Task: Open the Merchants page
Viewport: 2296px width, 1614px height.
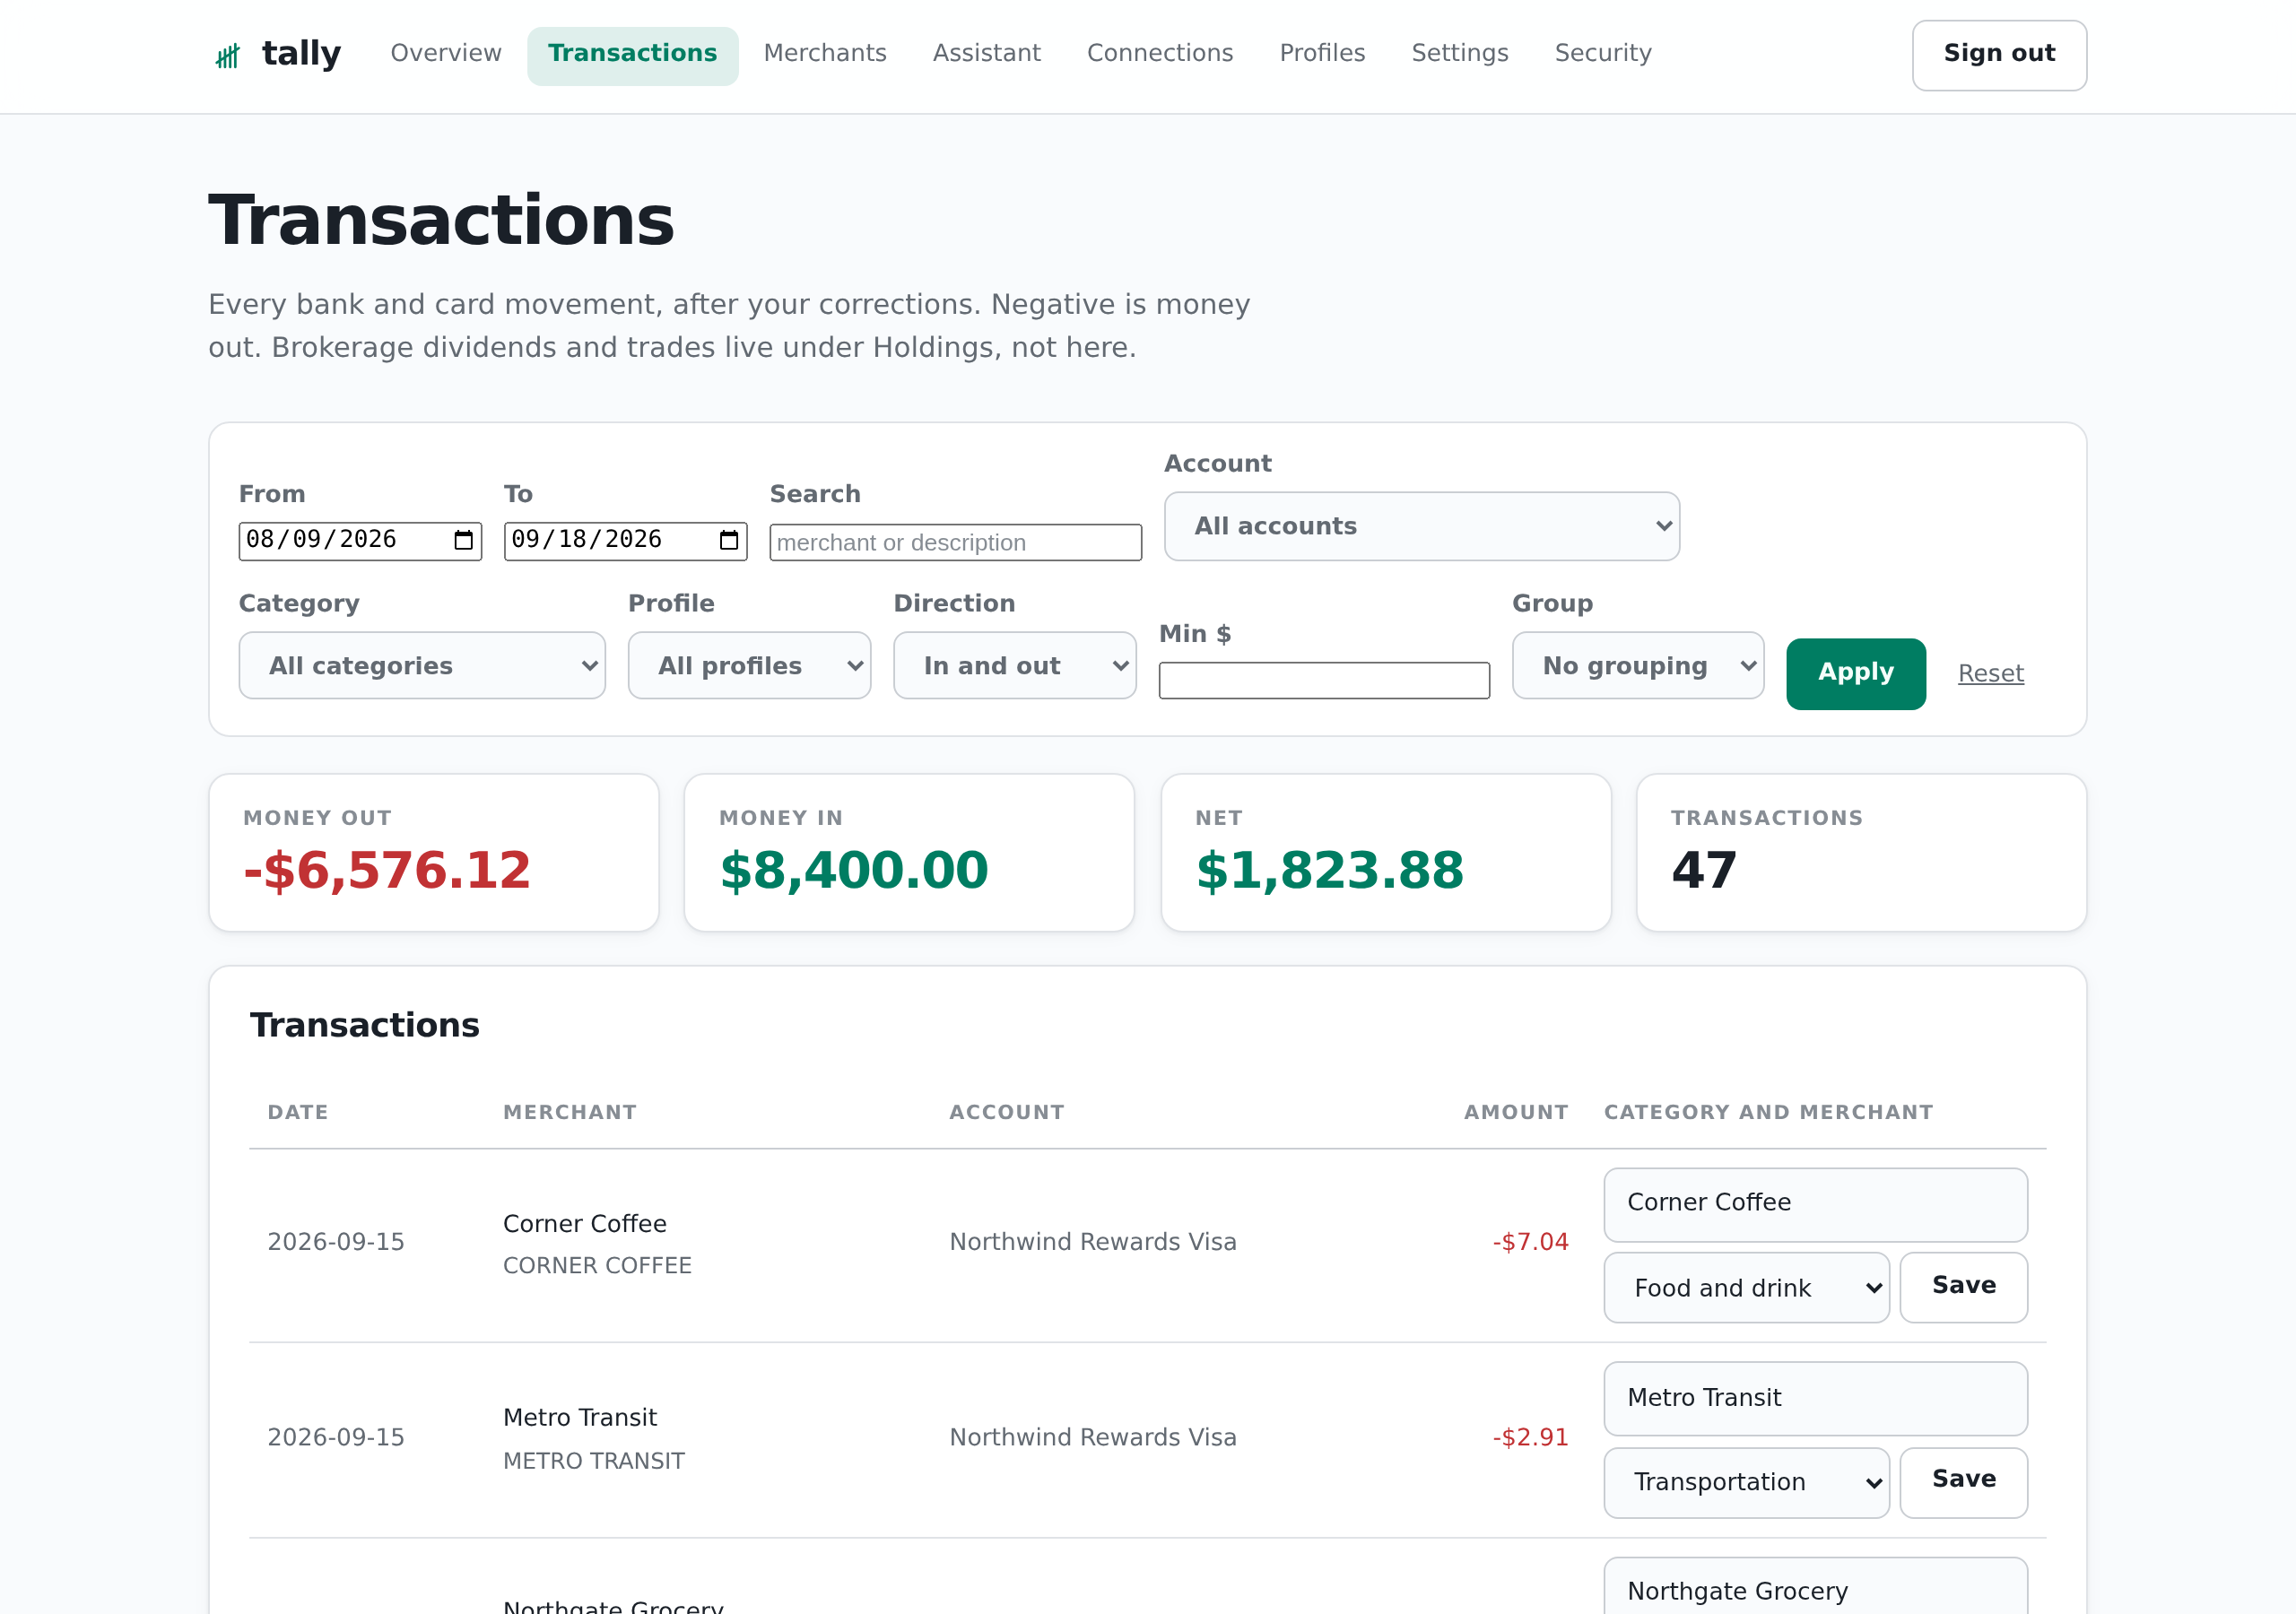Action: click(x=825, y=53)
